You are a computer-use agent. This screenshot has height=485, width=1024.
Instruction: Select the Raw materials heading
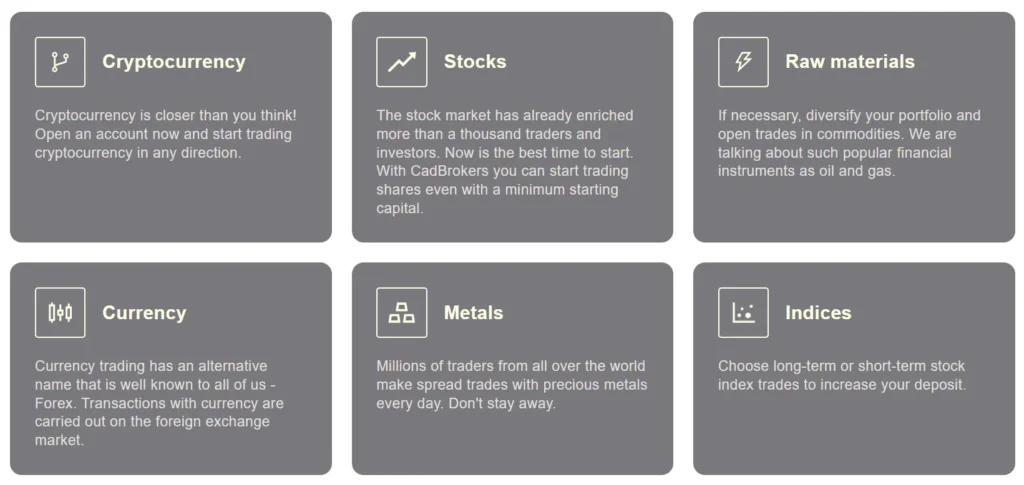click(849, 62)
